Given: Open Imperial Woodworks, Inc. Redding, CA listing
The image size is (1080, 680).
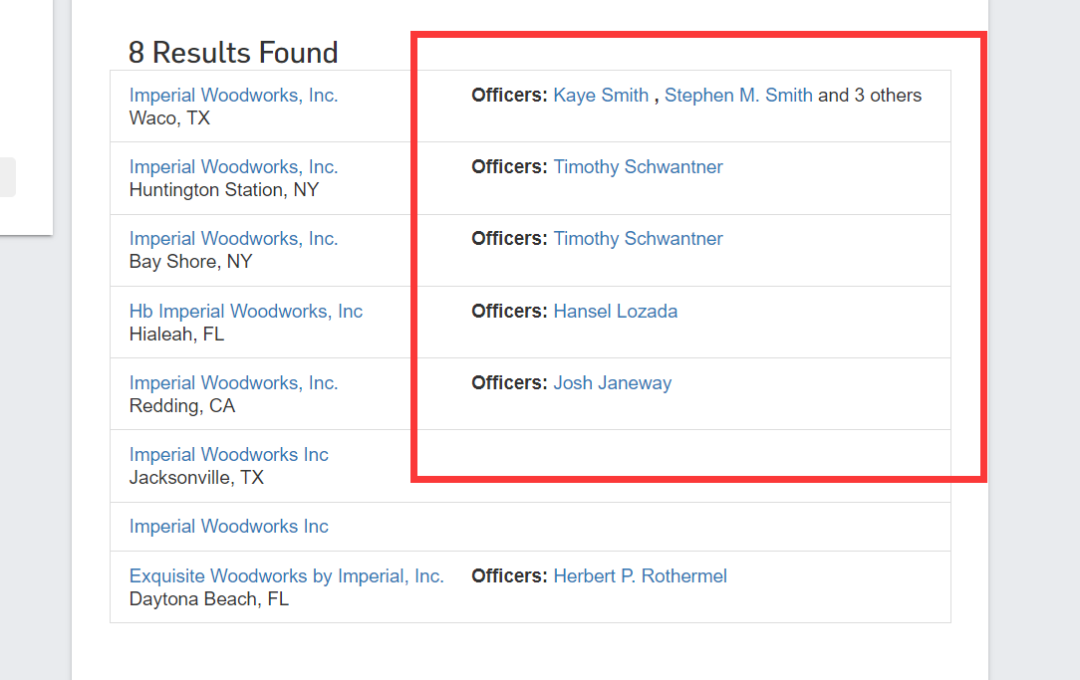Looking at the screenshot, I should [x=233, y=383].
